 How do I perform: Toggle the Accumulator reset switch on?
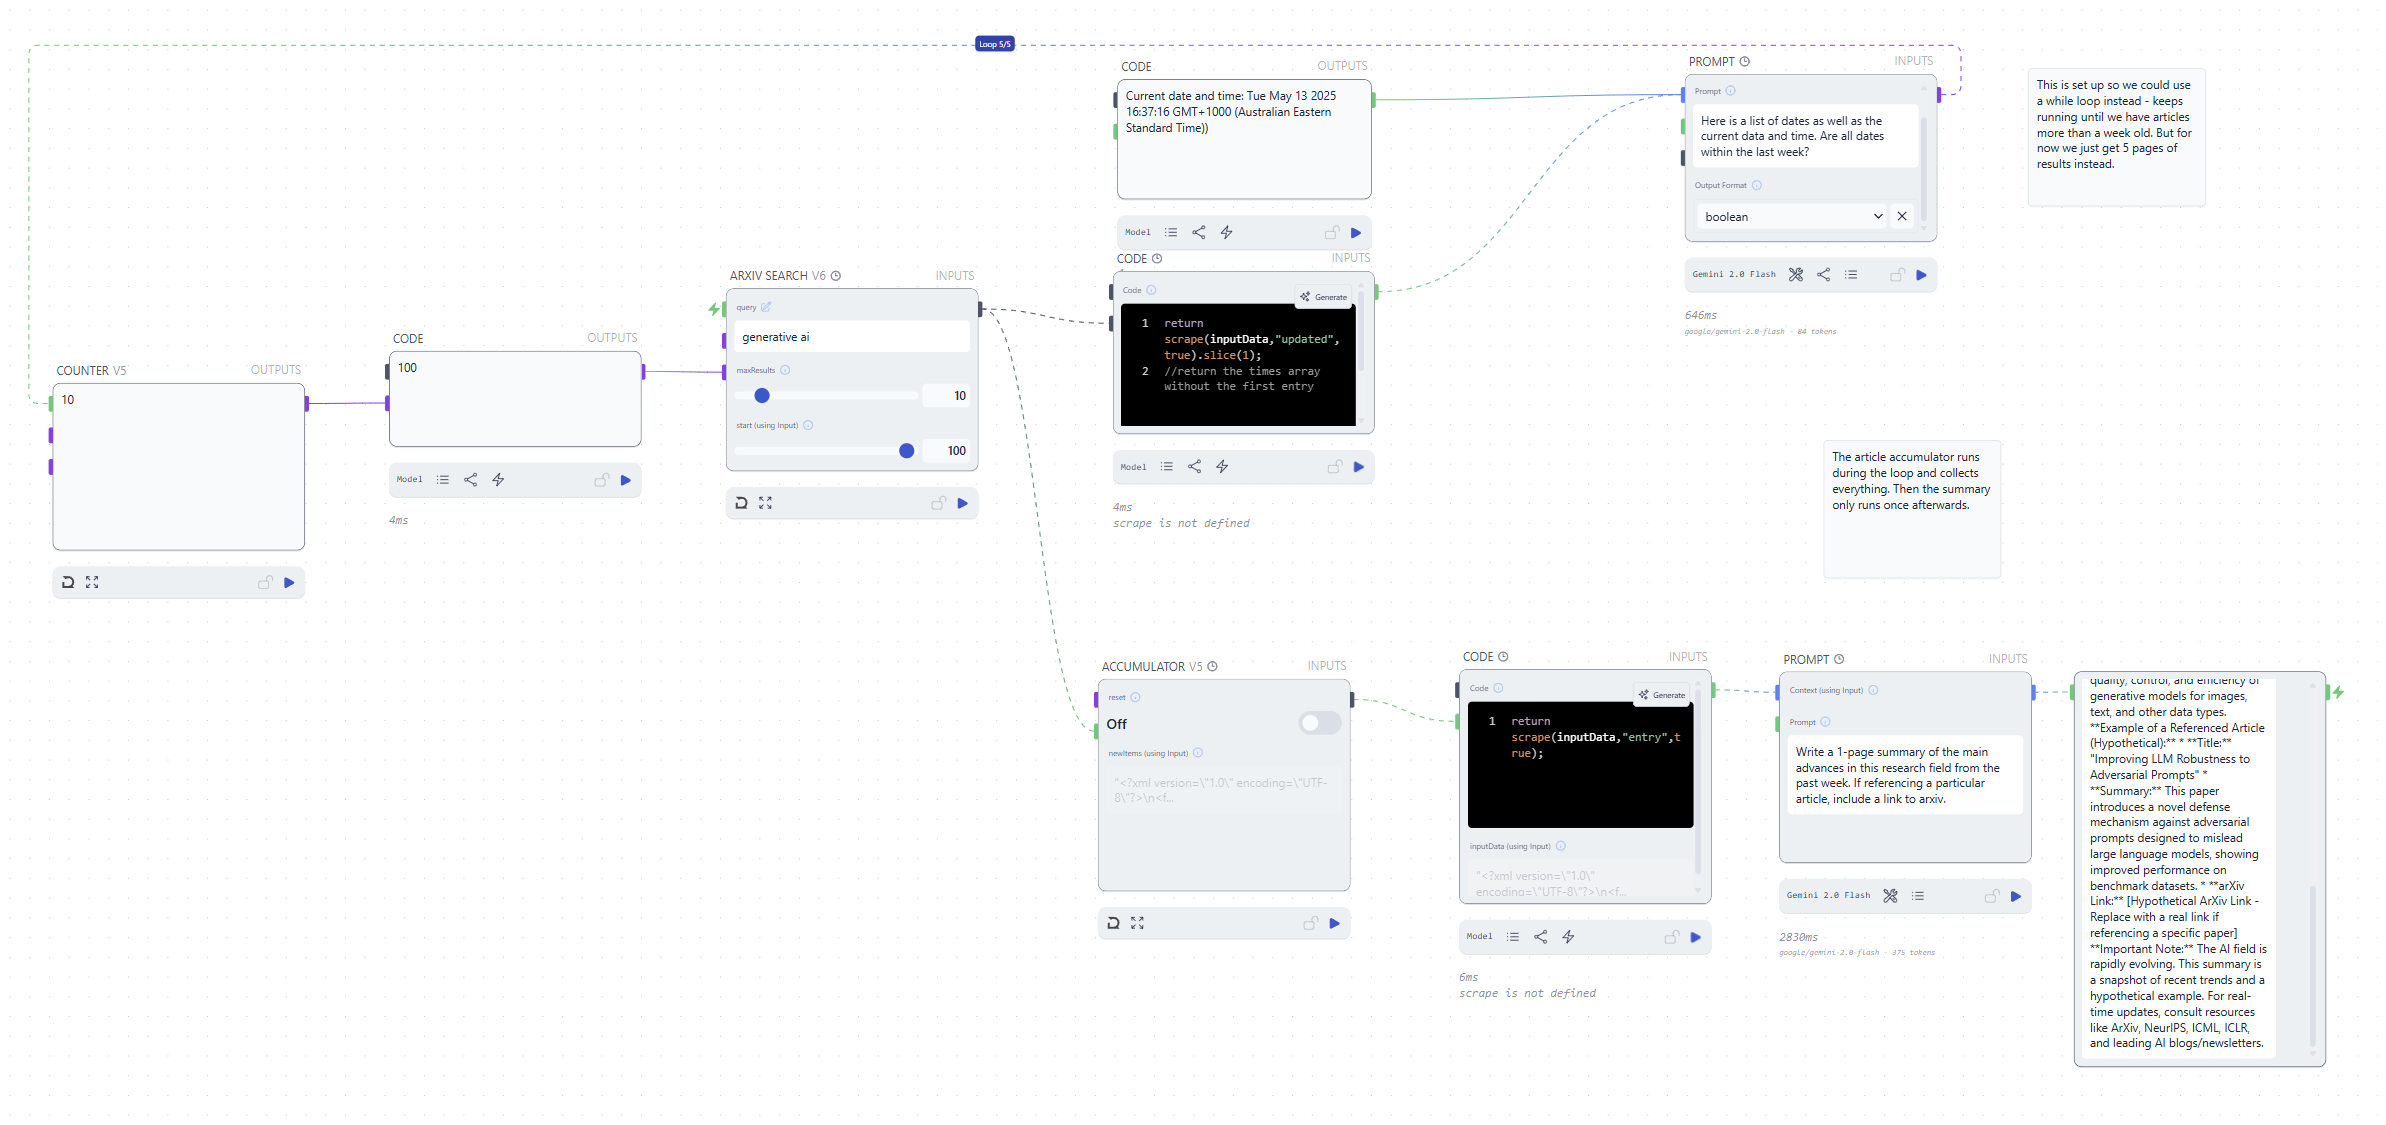(x=1319, y=723)
